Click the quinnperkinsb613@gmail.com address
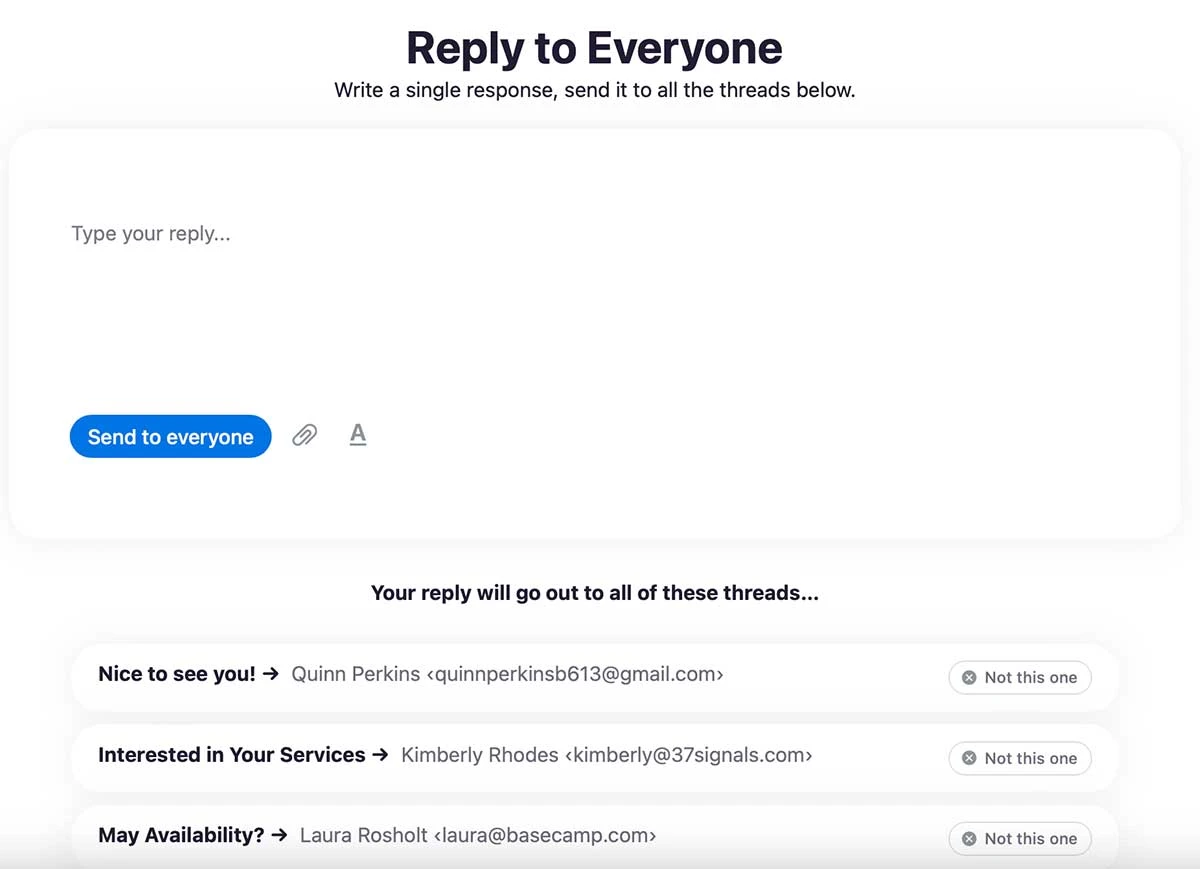 click(x=575, y=675)
